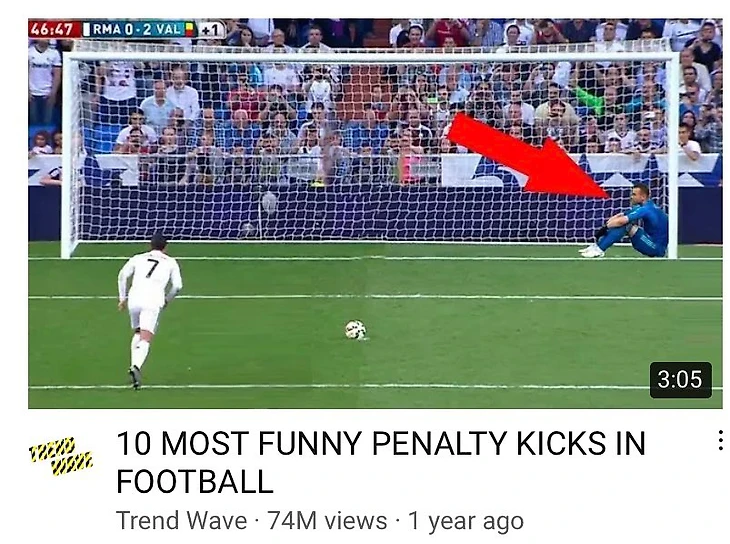The image size is (730, 544).
Task: Visit the Trend Wave channel name link
Action: click(x=181, y=520)
